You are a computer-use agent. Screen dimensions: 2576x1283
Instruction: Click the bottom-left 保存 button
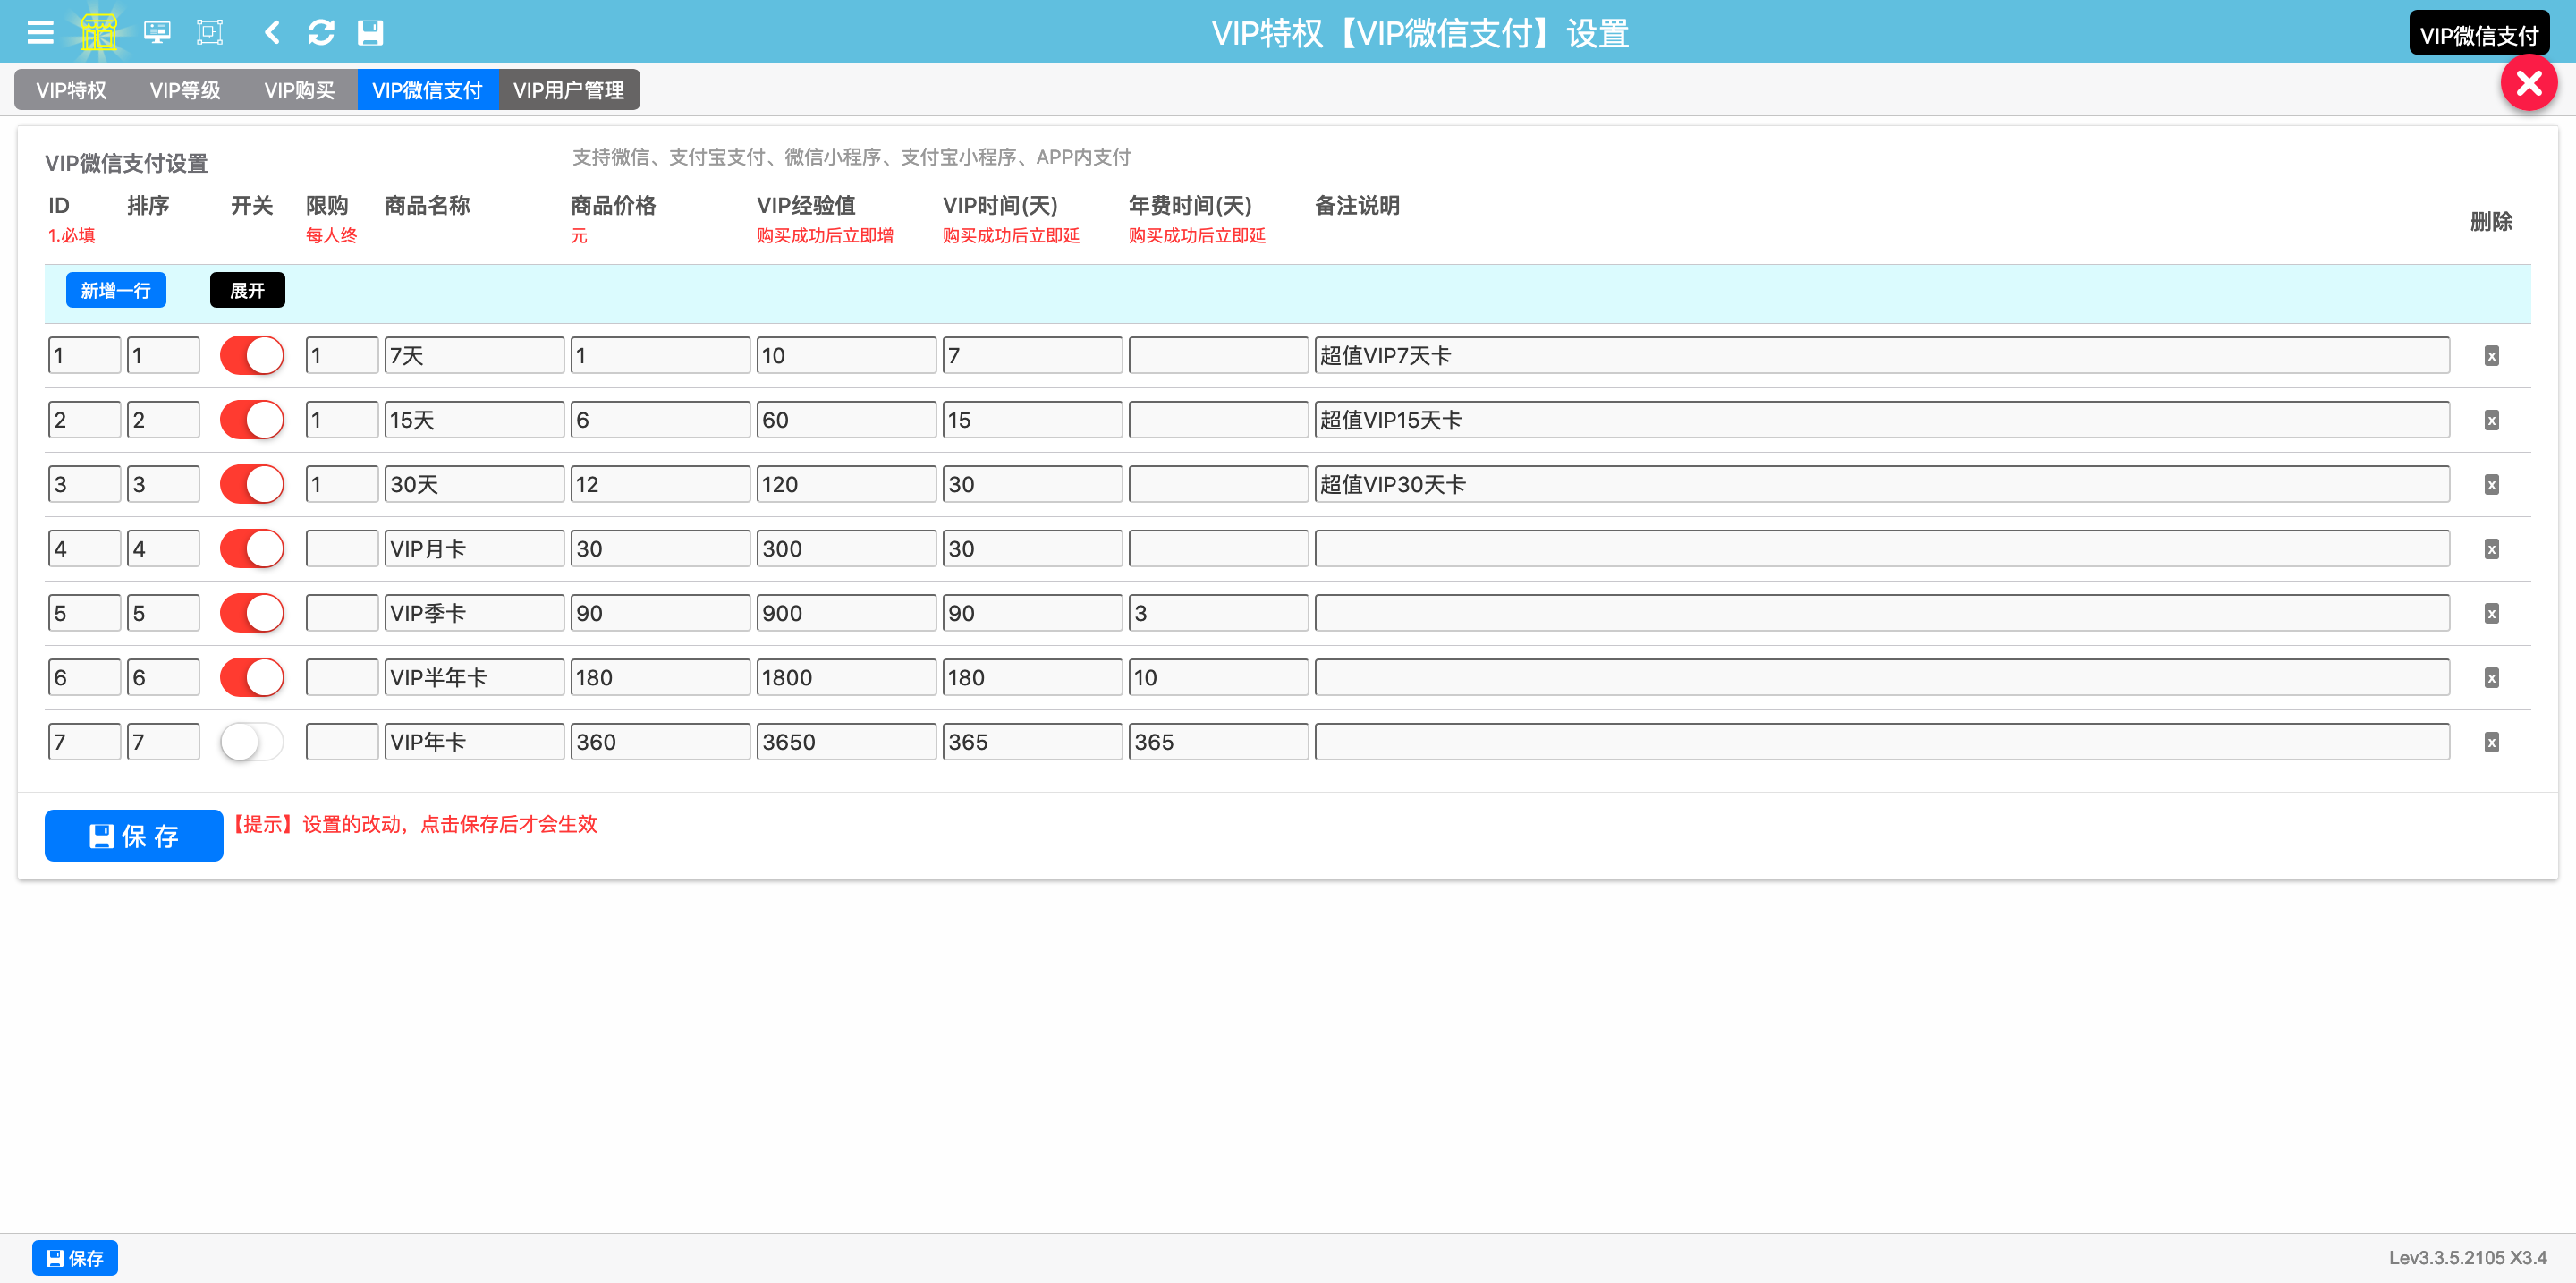[x=75, y=1257]
